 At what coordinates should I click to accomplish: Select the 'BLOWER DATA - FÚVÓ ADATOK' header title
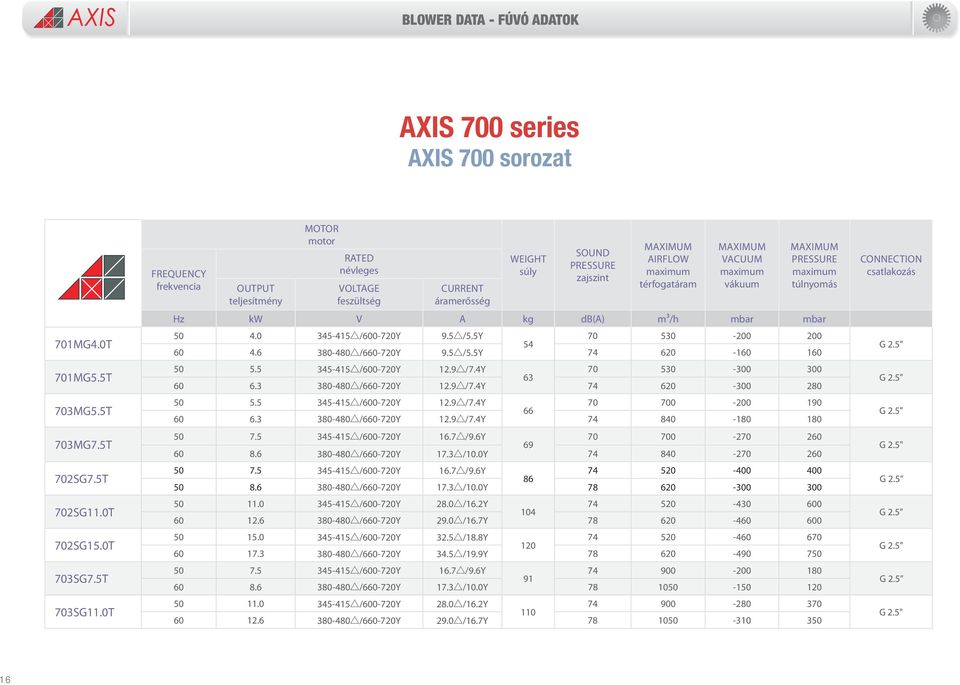[x=490, y=20]
